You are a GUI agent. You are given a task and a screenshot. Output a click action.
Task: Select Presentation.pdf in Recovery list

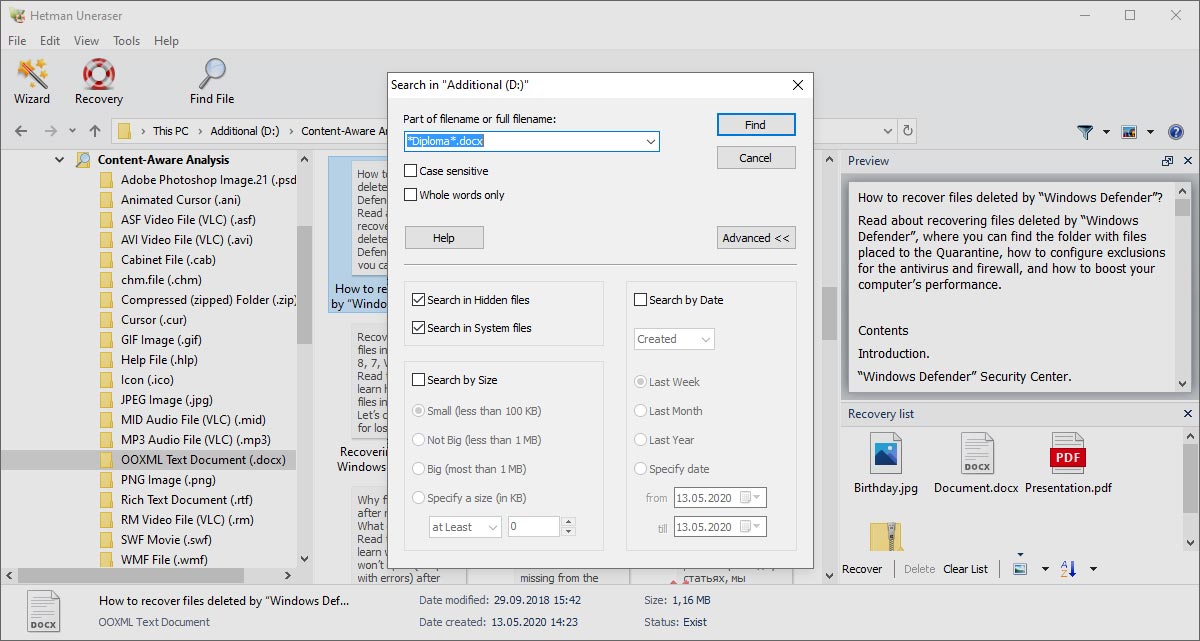tap(1068, 464)
